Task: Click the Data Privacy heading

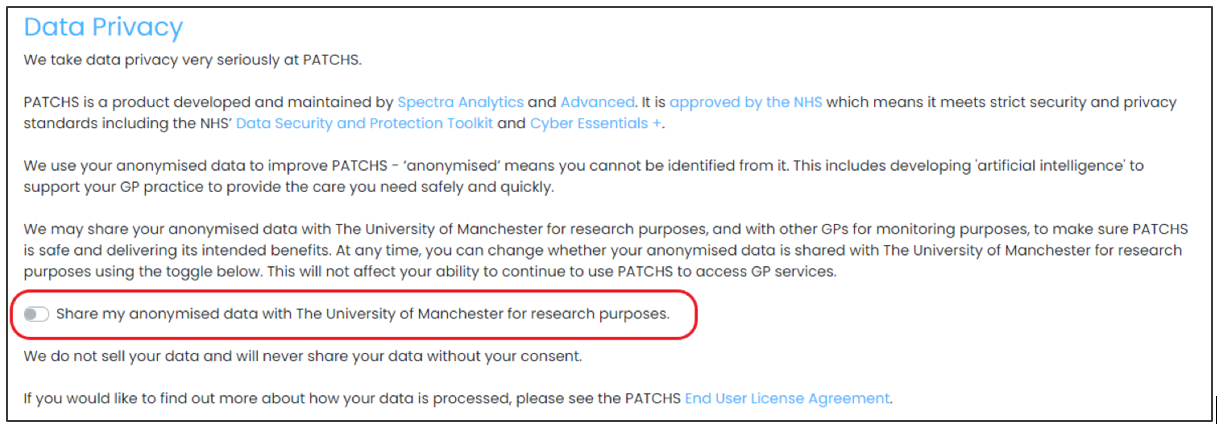Action: point(104,27)
